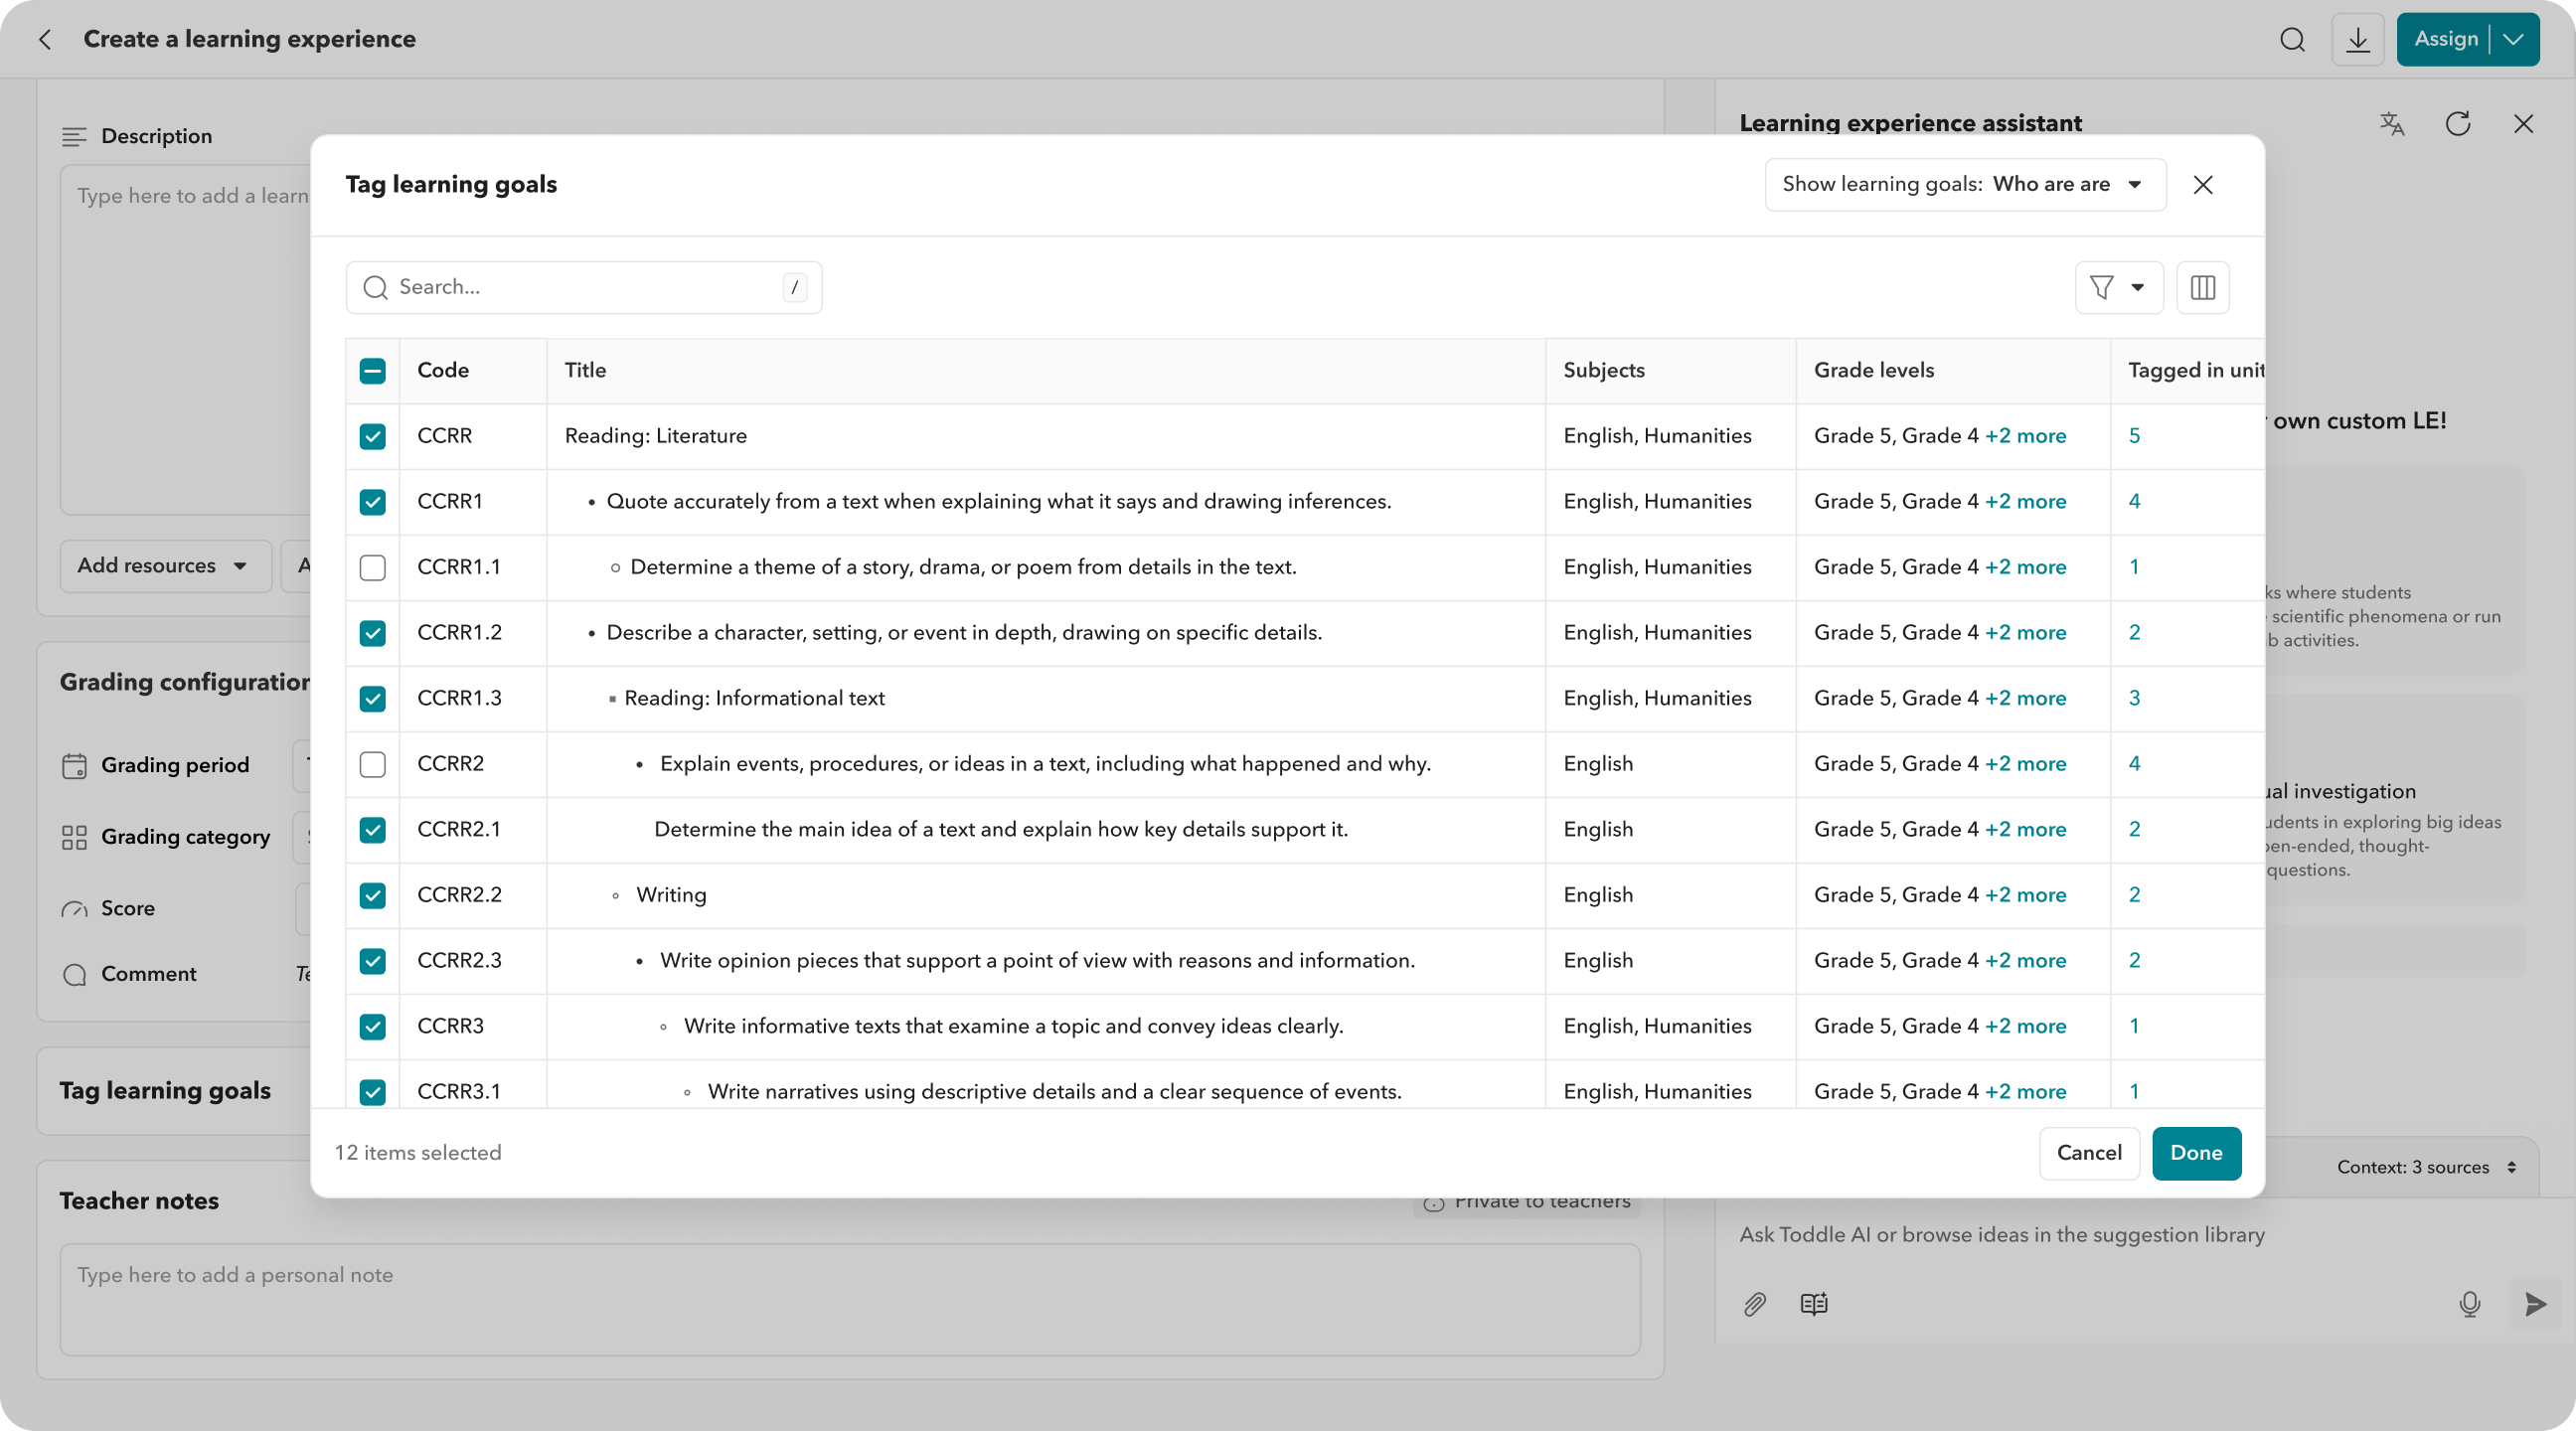Uncheck the CCRR row checkbox

(372, 436)
